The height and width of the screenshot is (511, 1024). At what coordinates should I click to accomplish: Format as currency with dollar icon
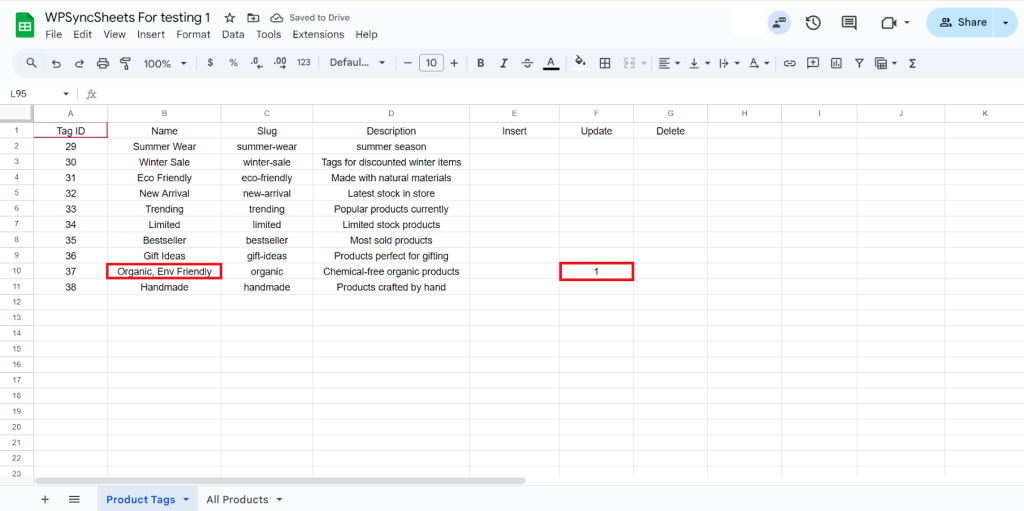click(x=210, y=63)
